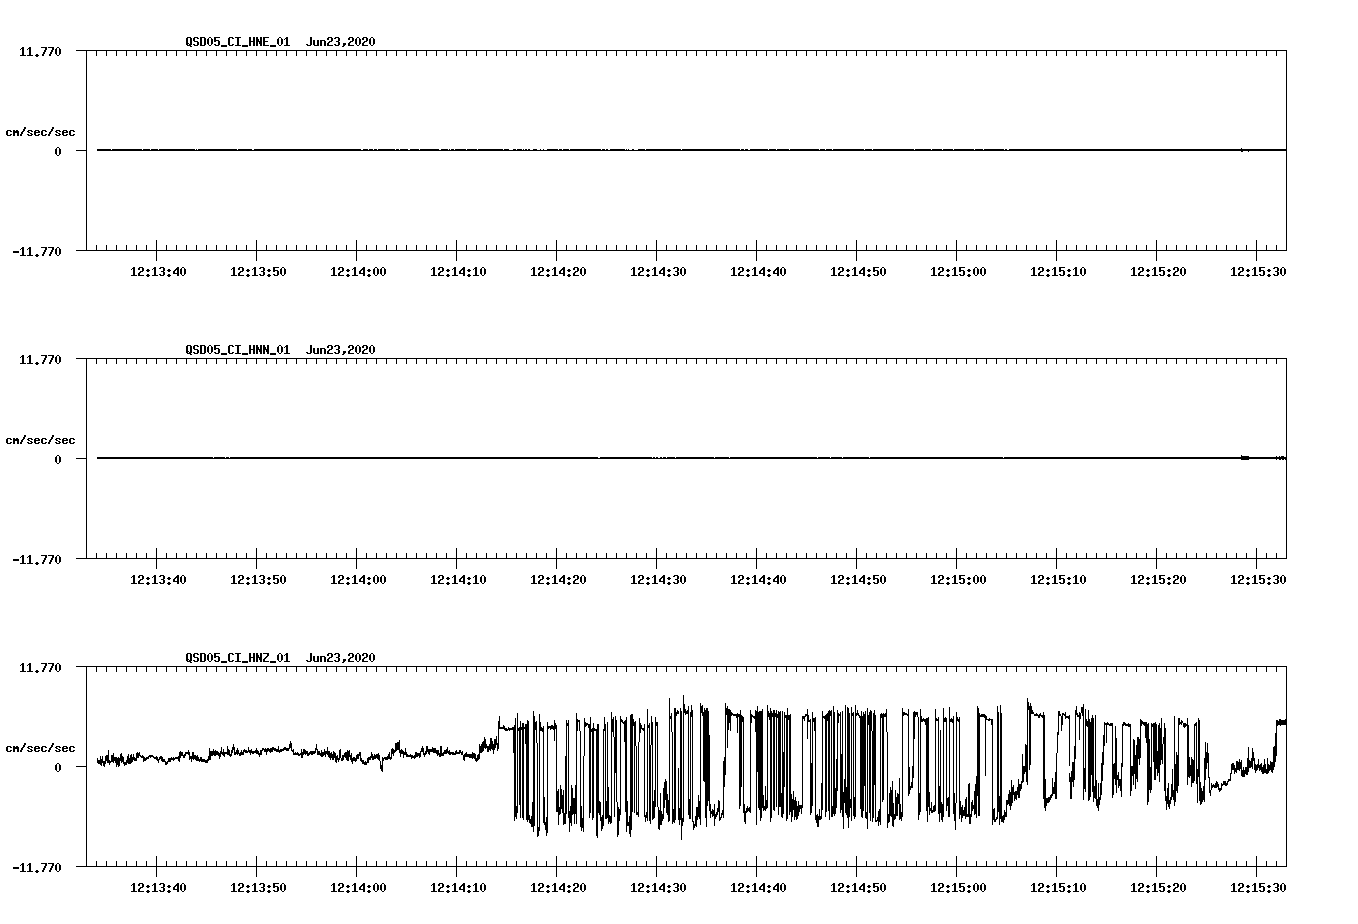1358x924 pixels.
Task: Click the cm/sec/sec unit label of HNN plot
Action: pyautogui.click(x=40, y=440)
